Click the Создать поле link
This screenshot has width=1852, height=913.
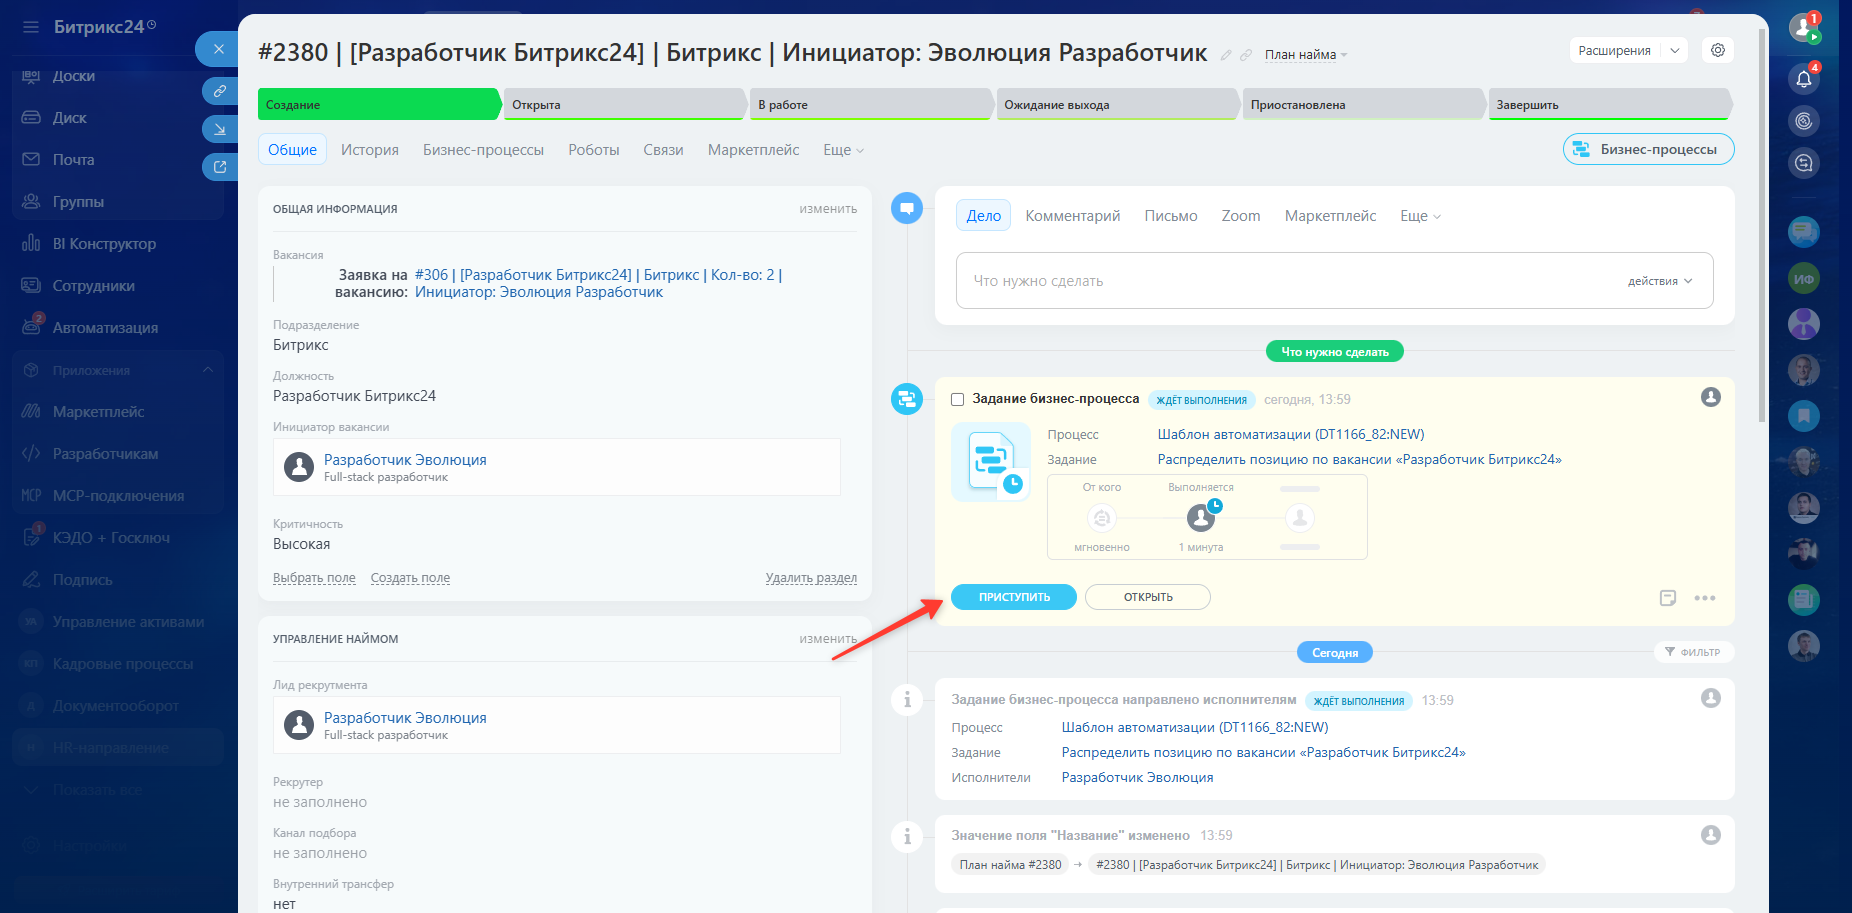[x=410, y=578]
